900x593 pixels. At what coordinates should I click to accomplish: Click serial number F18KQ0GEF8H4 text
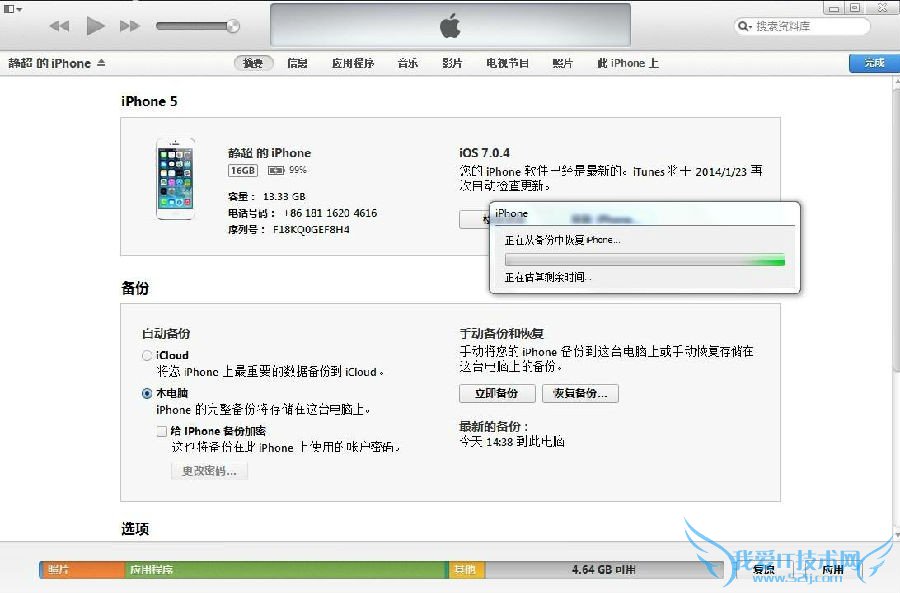pos(311,230)
